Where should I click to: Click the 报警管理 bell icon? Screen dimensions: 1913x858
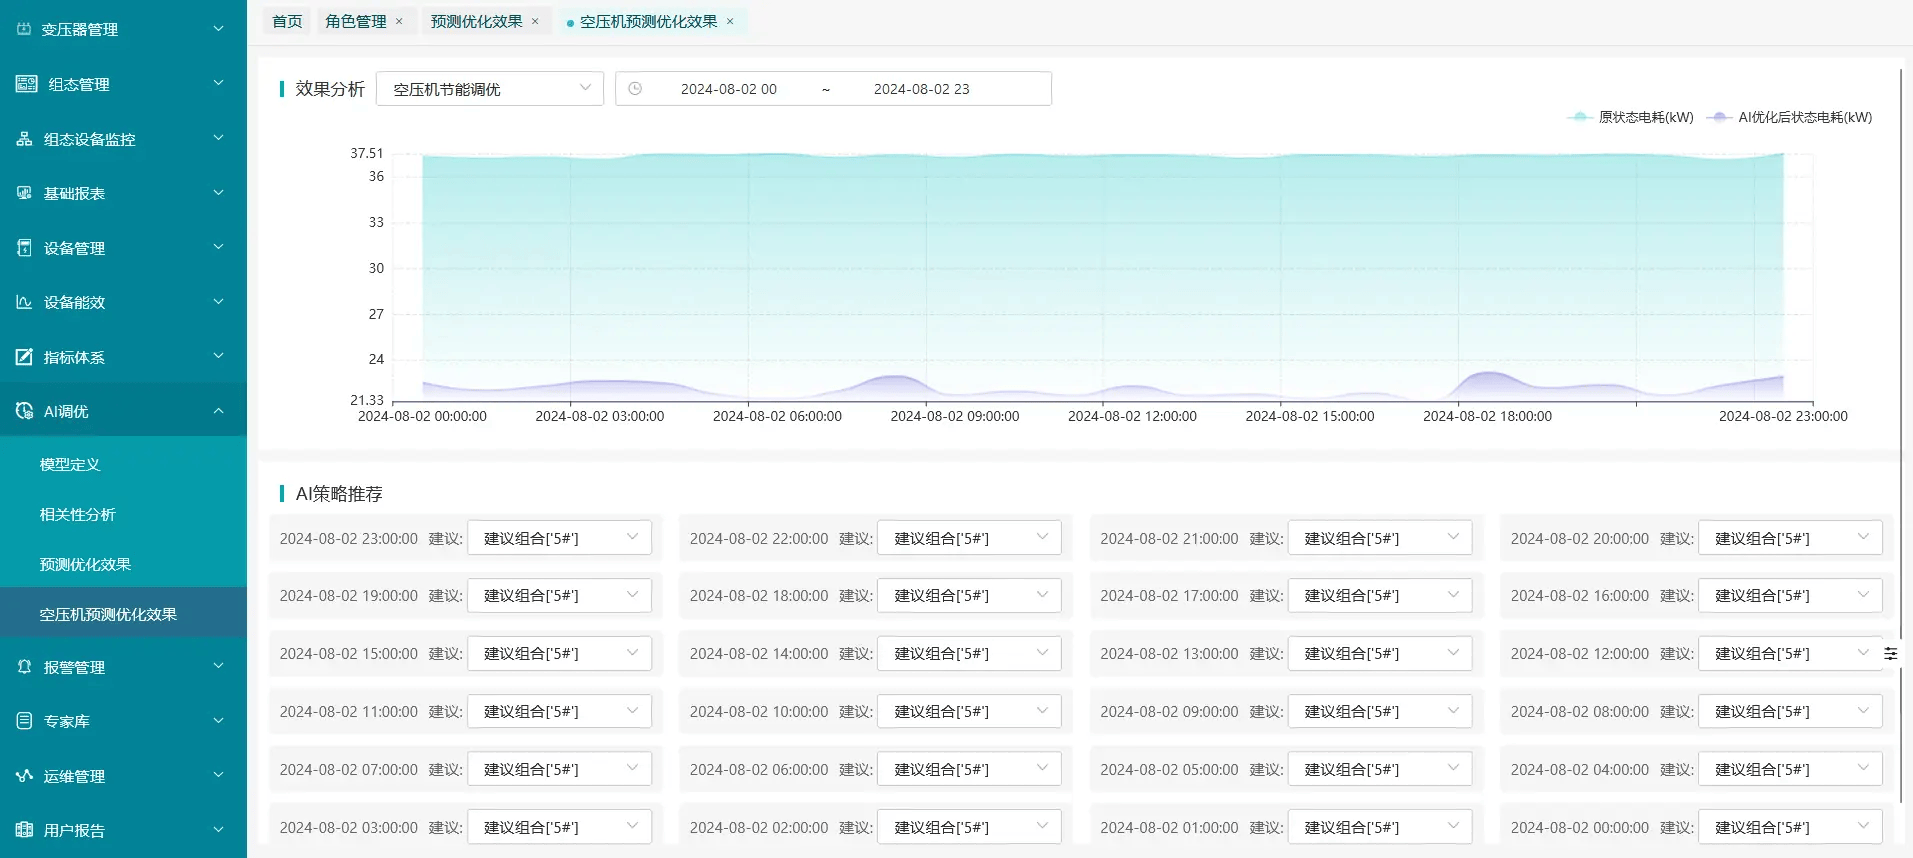click(24, 667)
